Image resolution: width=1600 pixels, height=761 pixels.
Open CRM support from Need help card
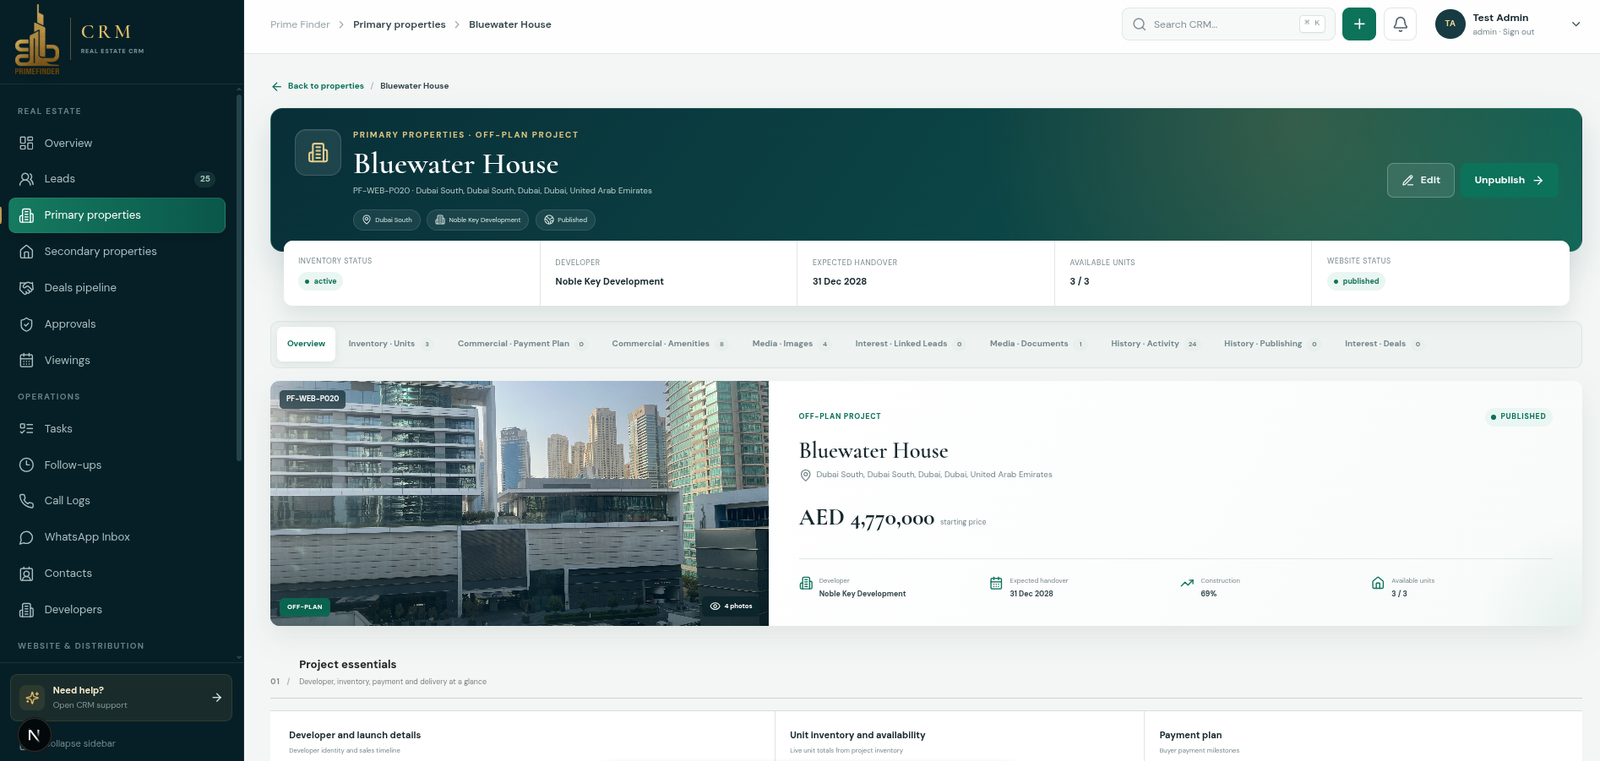click(x=121, y=697)
